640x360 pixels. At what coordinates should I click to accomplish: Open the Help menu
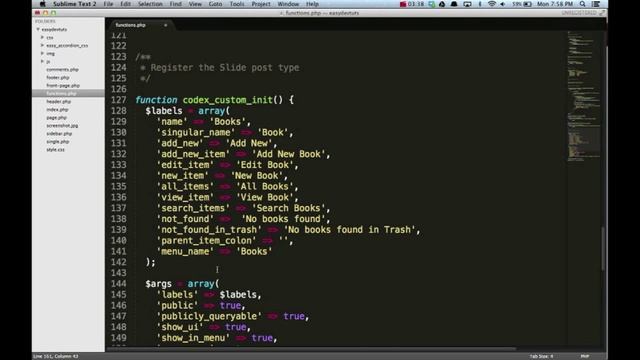[x=312, y=4]
